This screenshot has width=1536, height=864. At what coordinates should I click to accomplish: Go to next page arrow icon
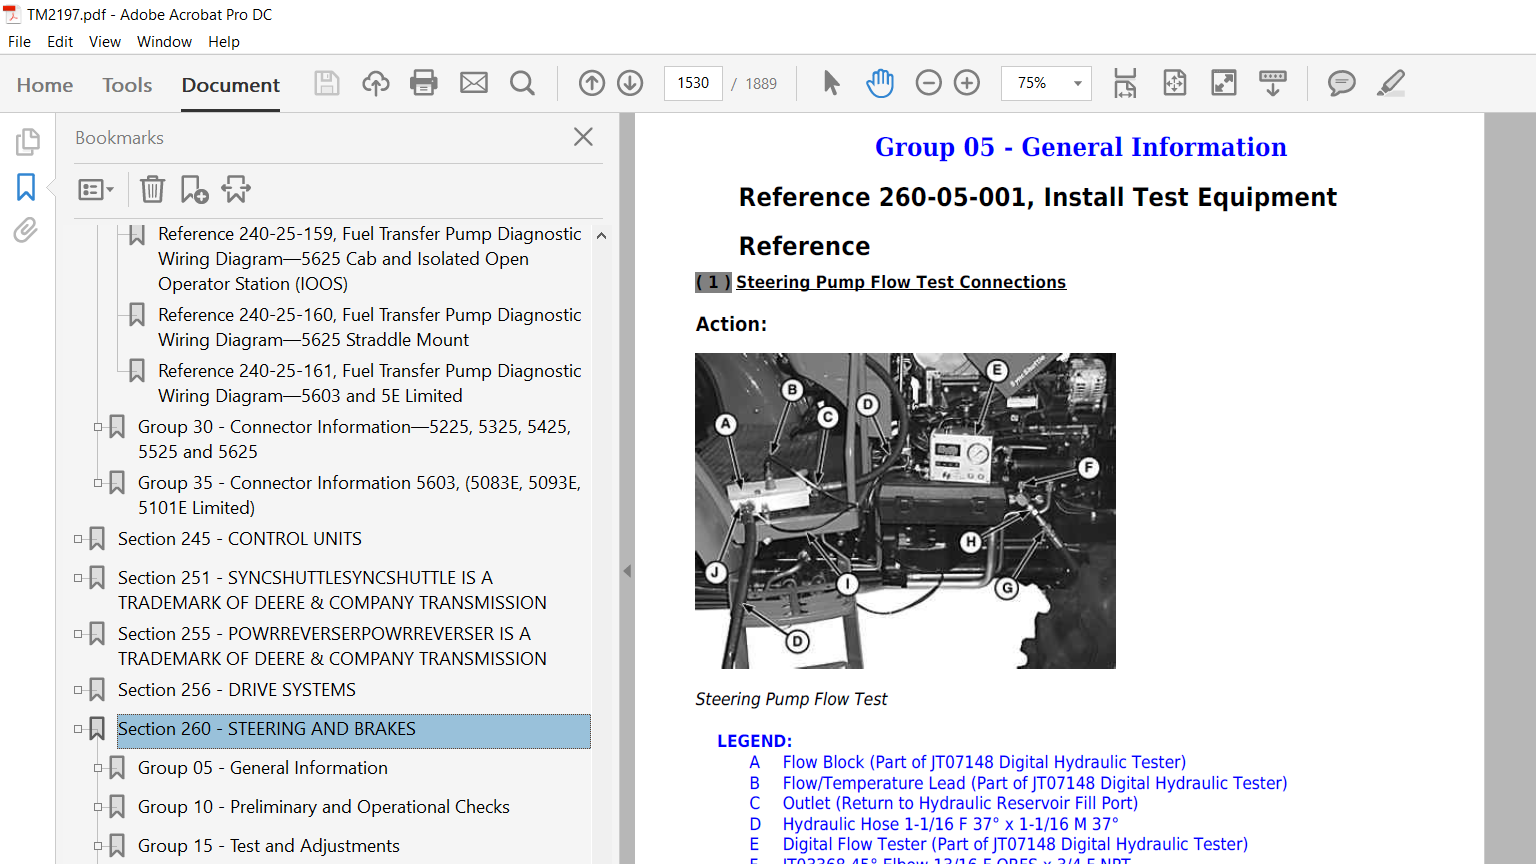click(x=630, y=83)
